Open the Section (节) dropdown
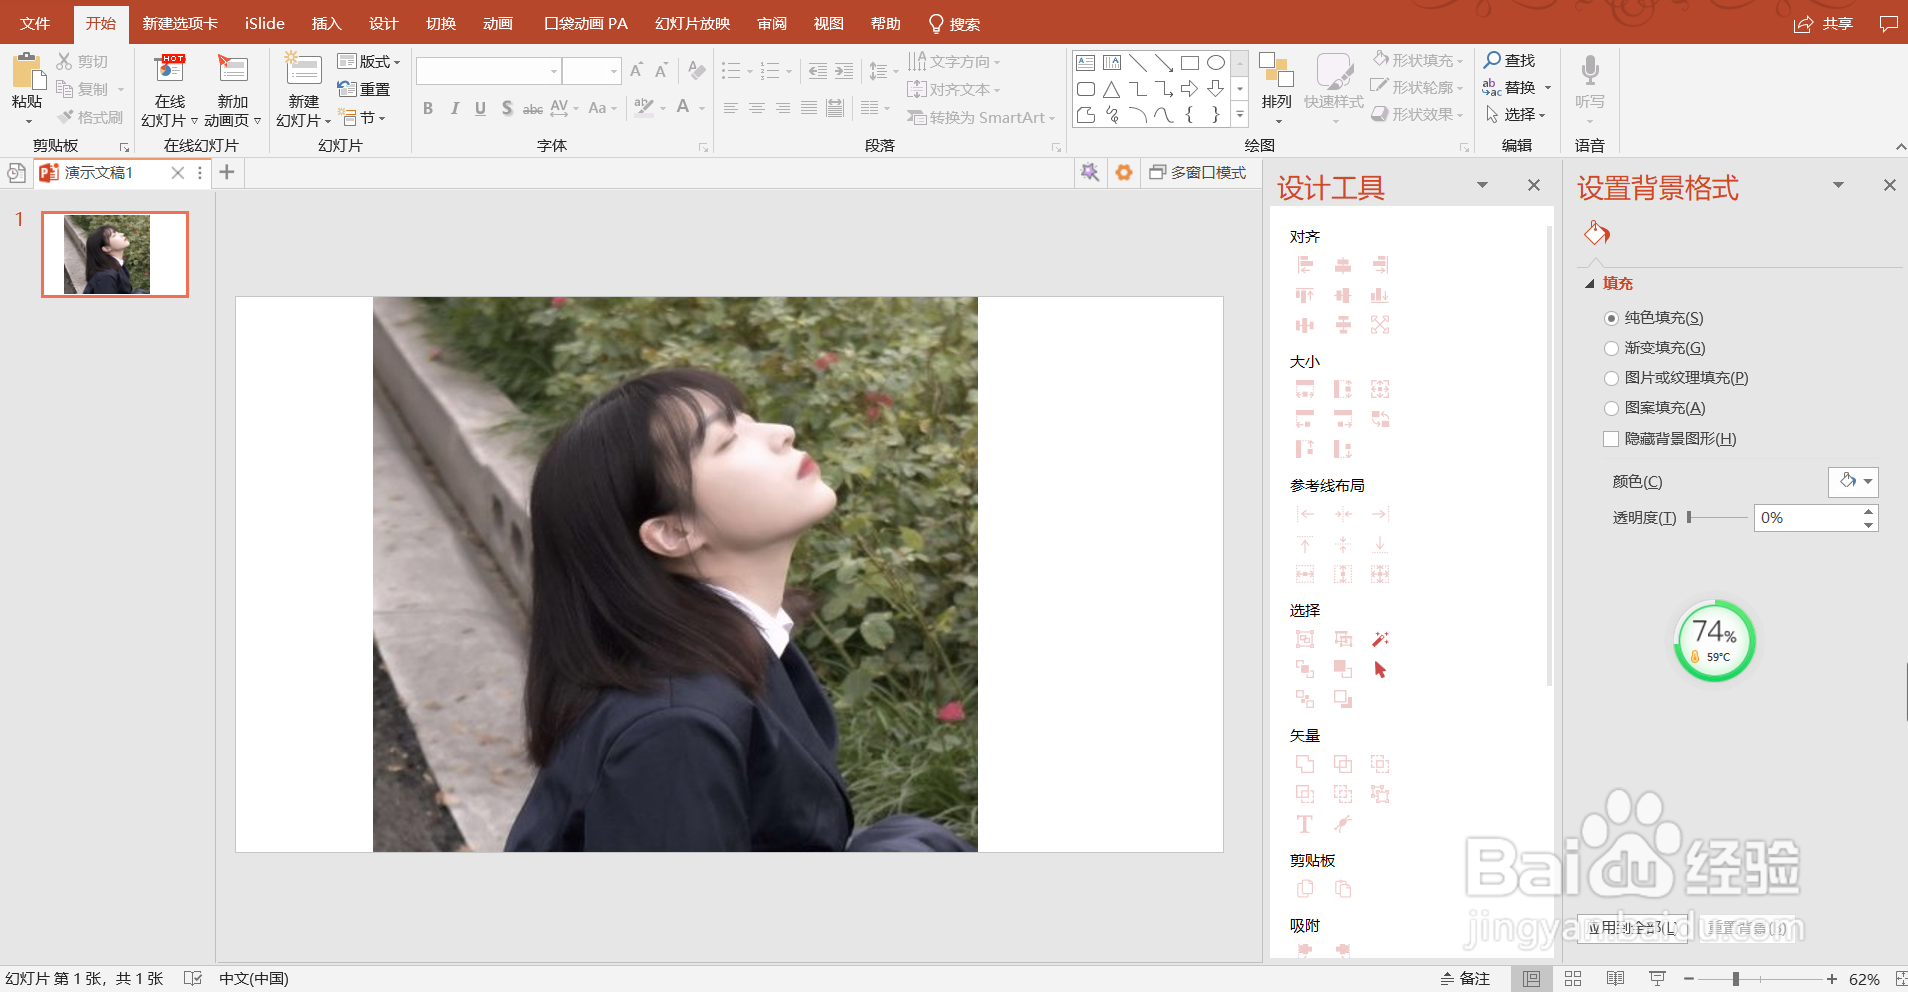Image resolution: width=1908 pixels, height=992 pixels. [x=362, y=118]
